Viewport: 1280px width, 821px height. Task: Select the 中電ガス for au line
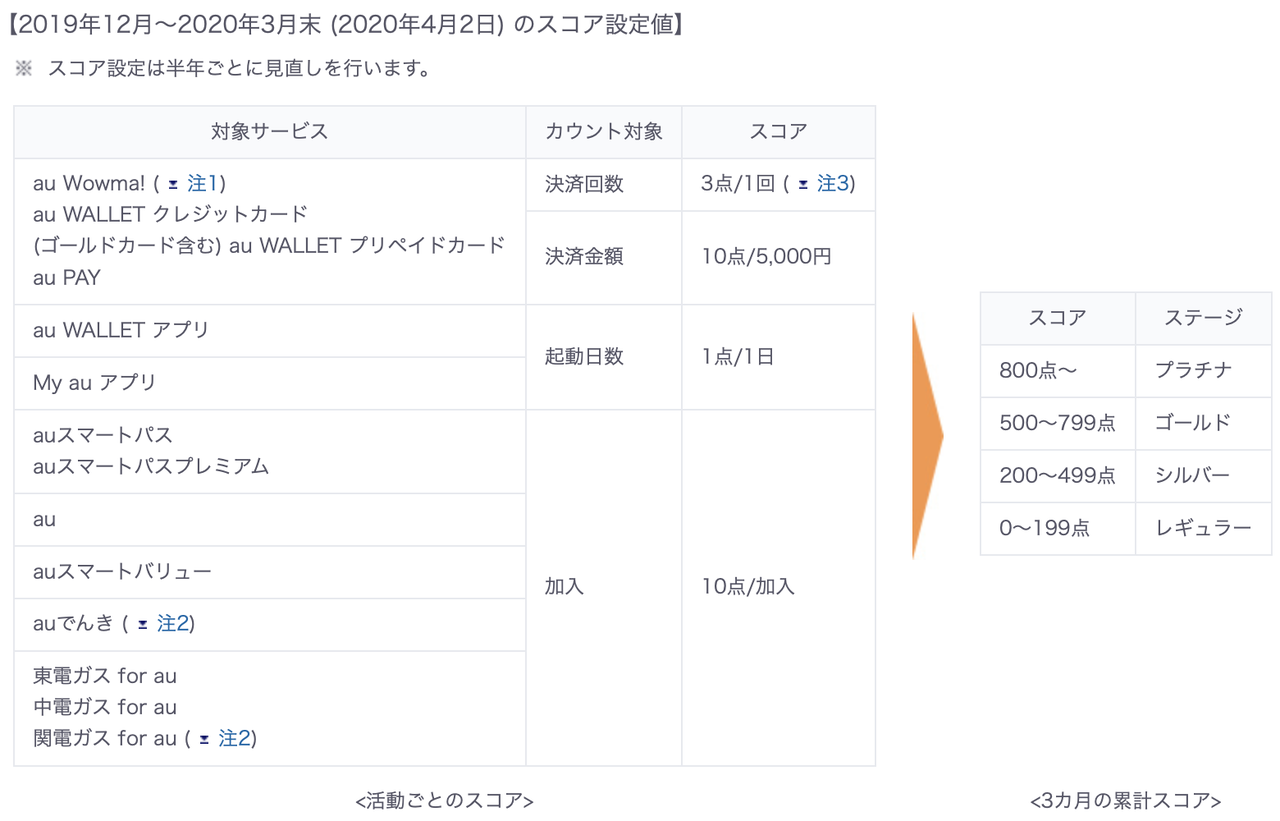tap(105, 707)
